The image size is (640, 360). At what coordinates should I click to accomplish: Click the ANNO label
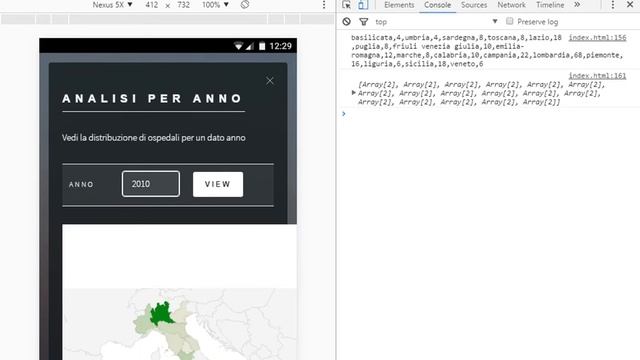[81, 184]
